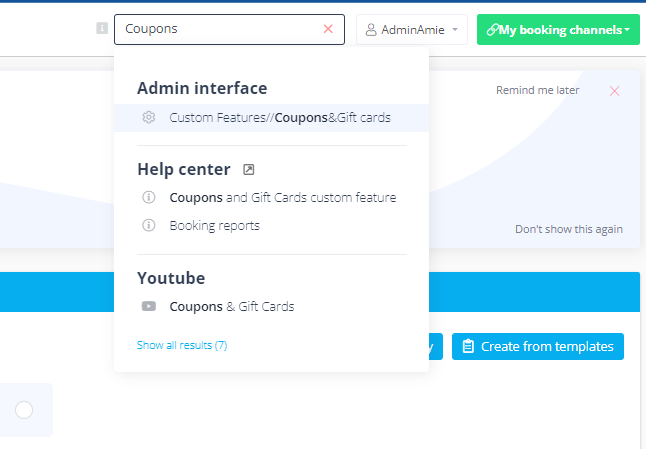Click the gear icon for Custom Features result
This screenshot has height=449, width=646.
coord(149,117)
